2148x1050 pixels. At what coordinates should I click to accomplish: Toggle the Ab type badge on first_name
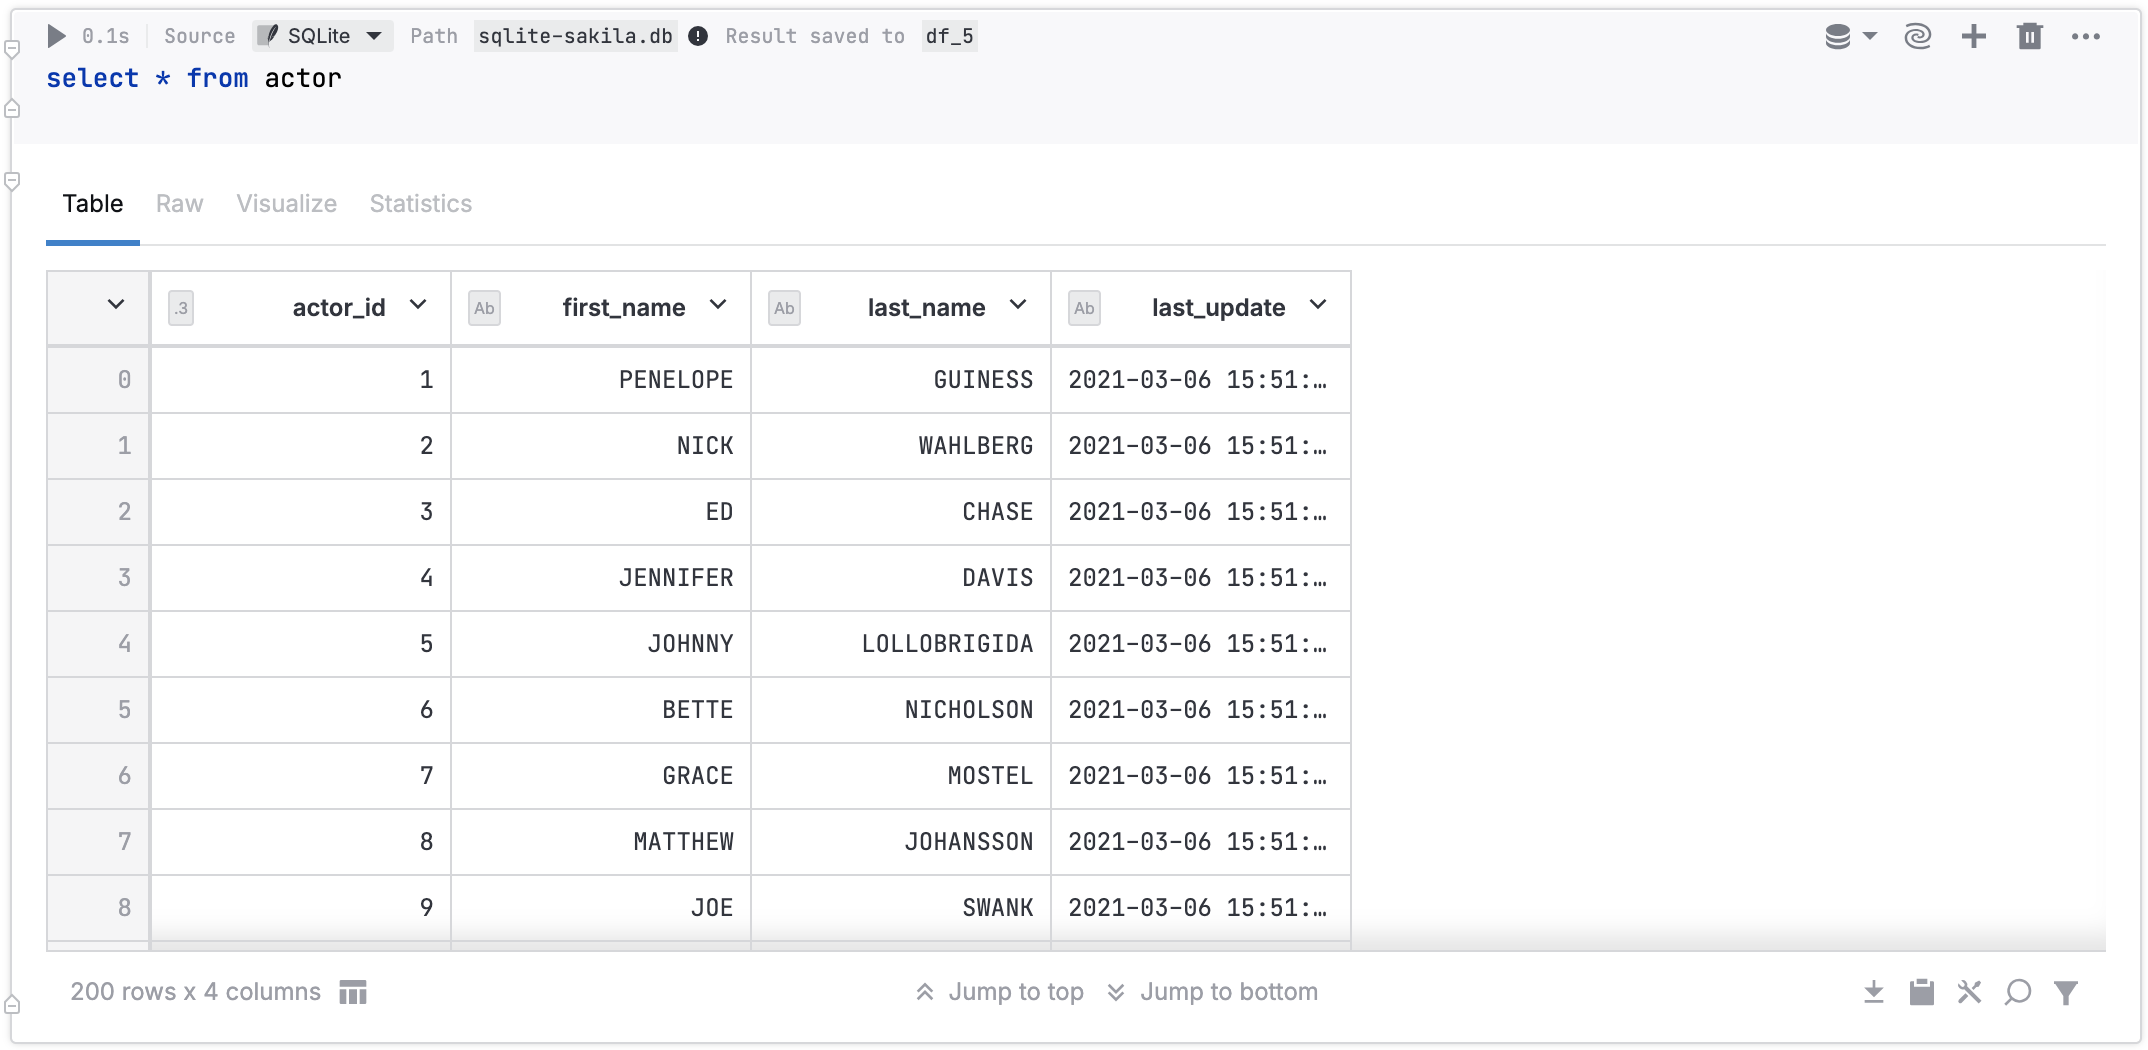pyautogui.click(x=484, y=308)
